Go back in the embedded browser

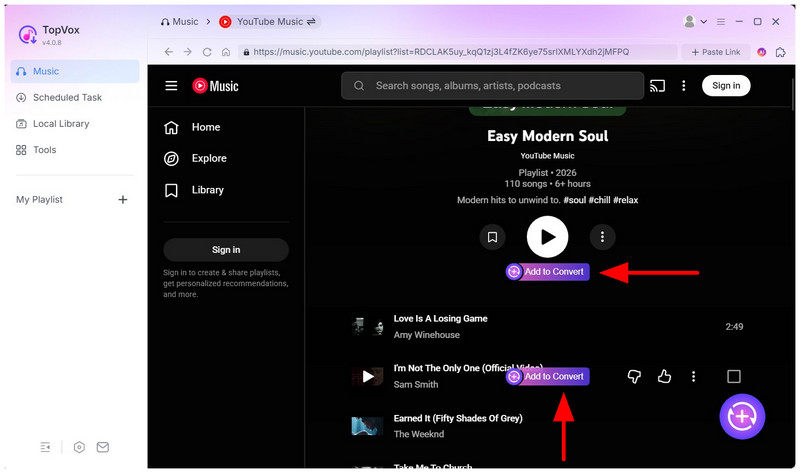[x=169, y=52]
